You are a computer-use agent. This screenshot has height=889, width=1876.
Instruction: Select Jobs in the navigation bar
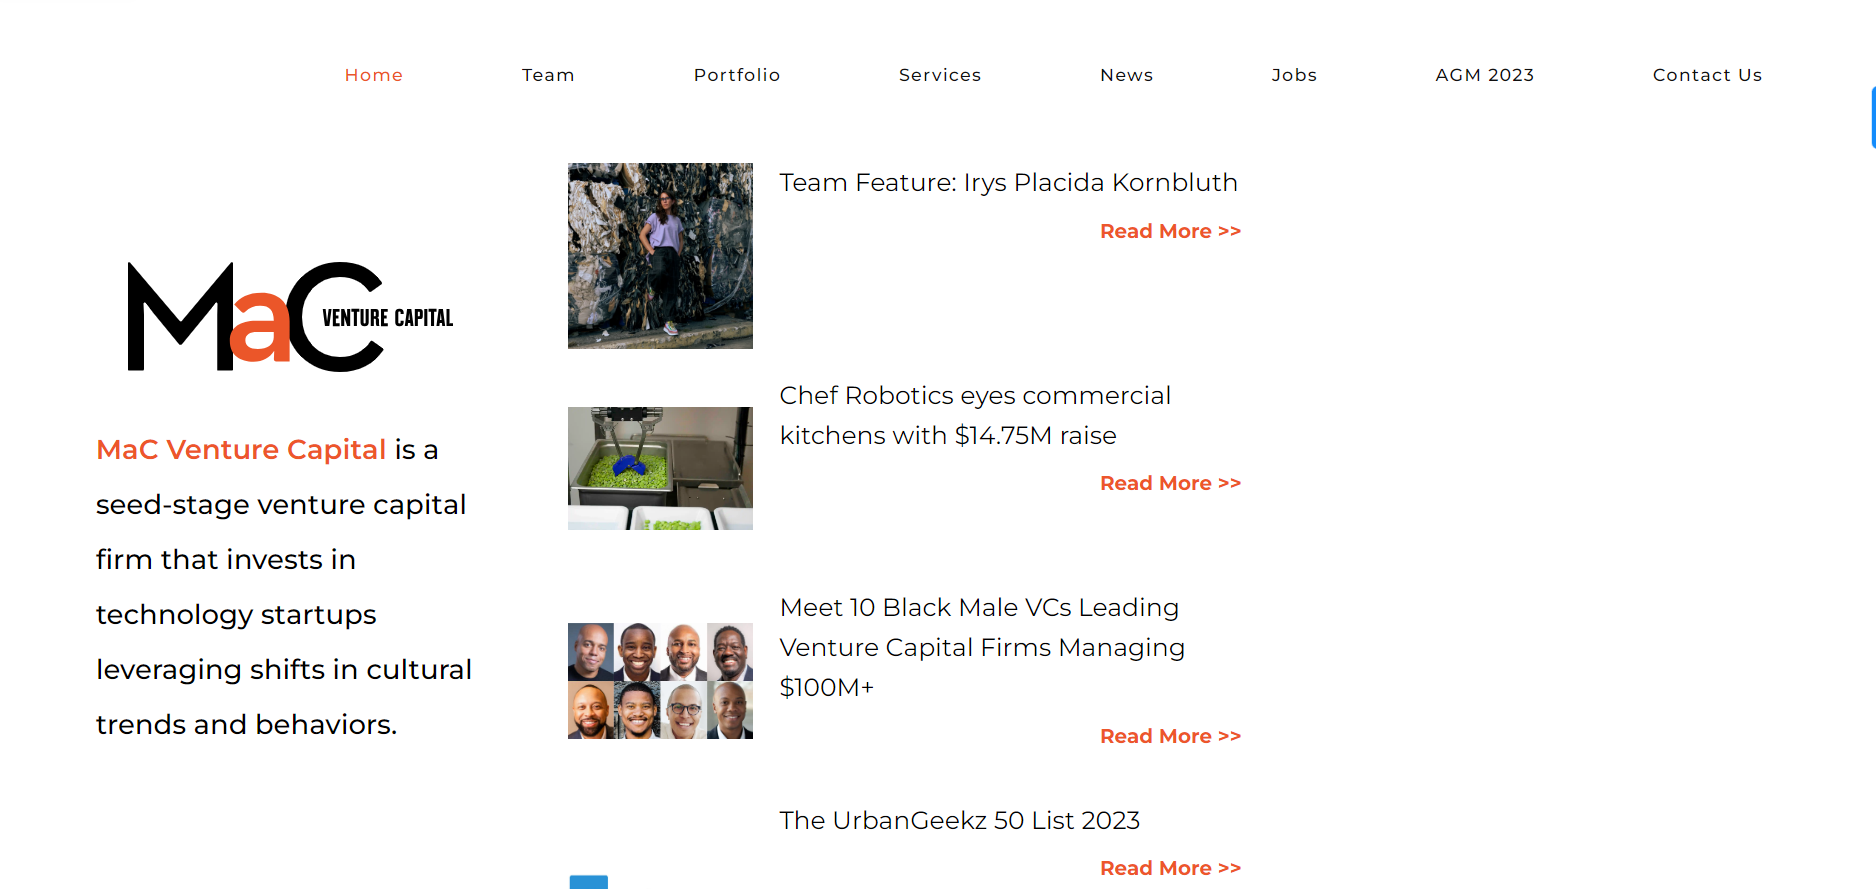click(1294, 75)
